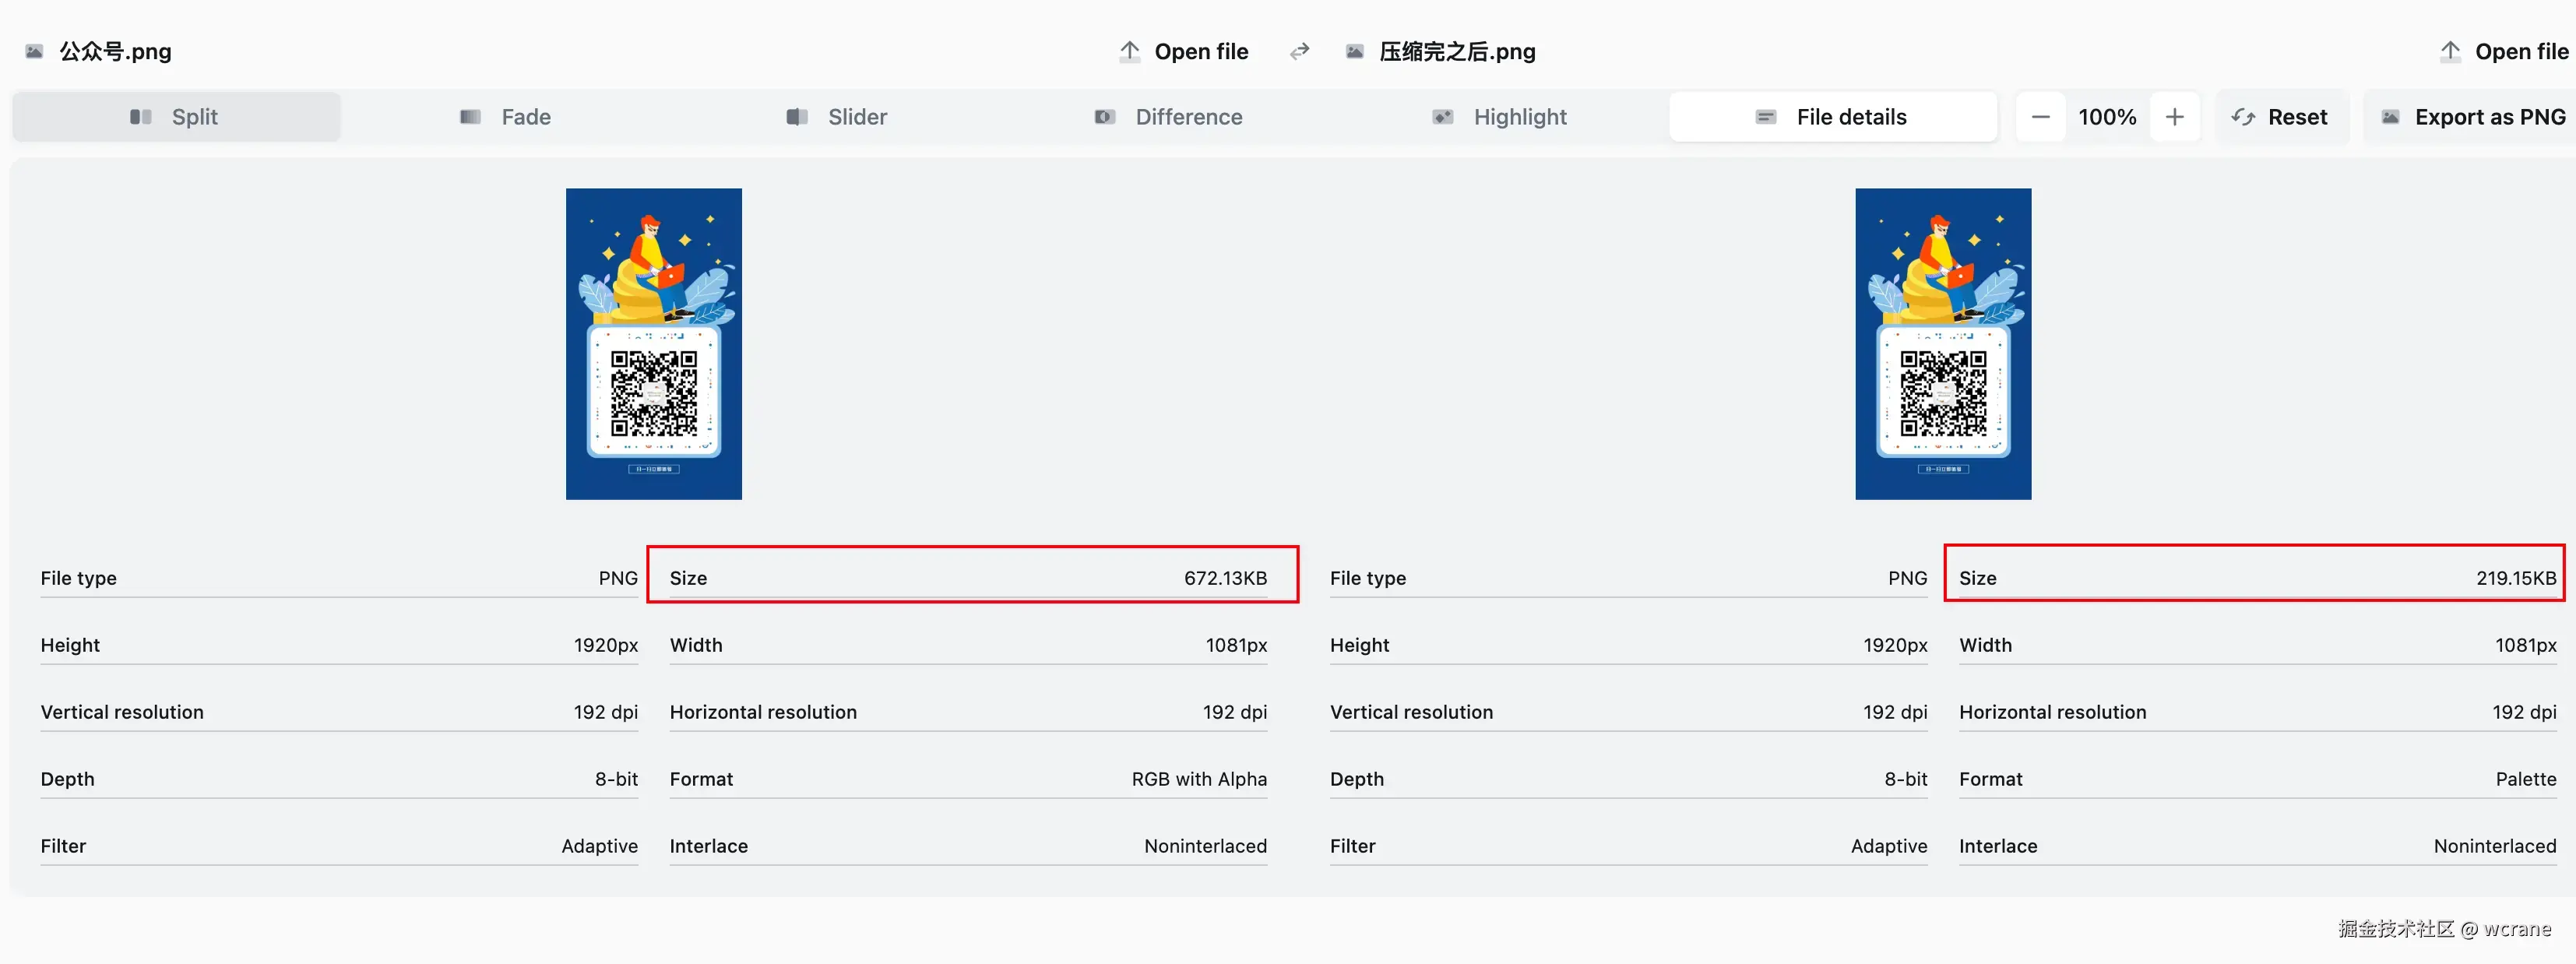Select the Slider comparison tab
The height and width of the screenshot is (964, 2576).
coord(838,117)
